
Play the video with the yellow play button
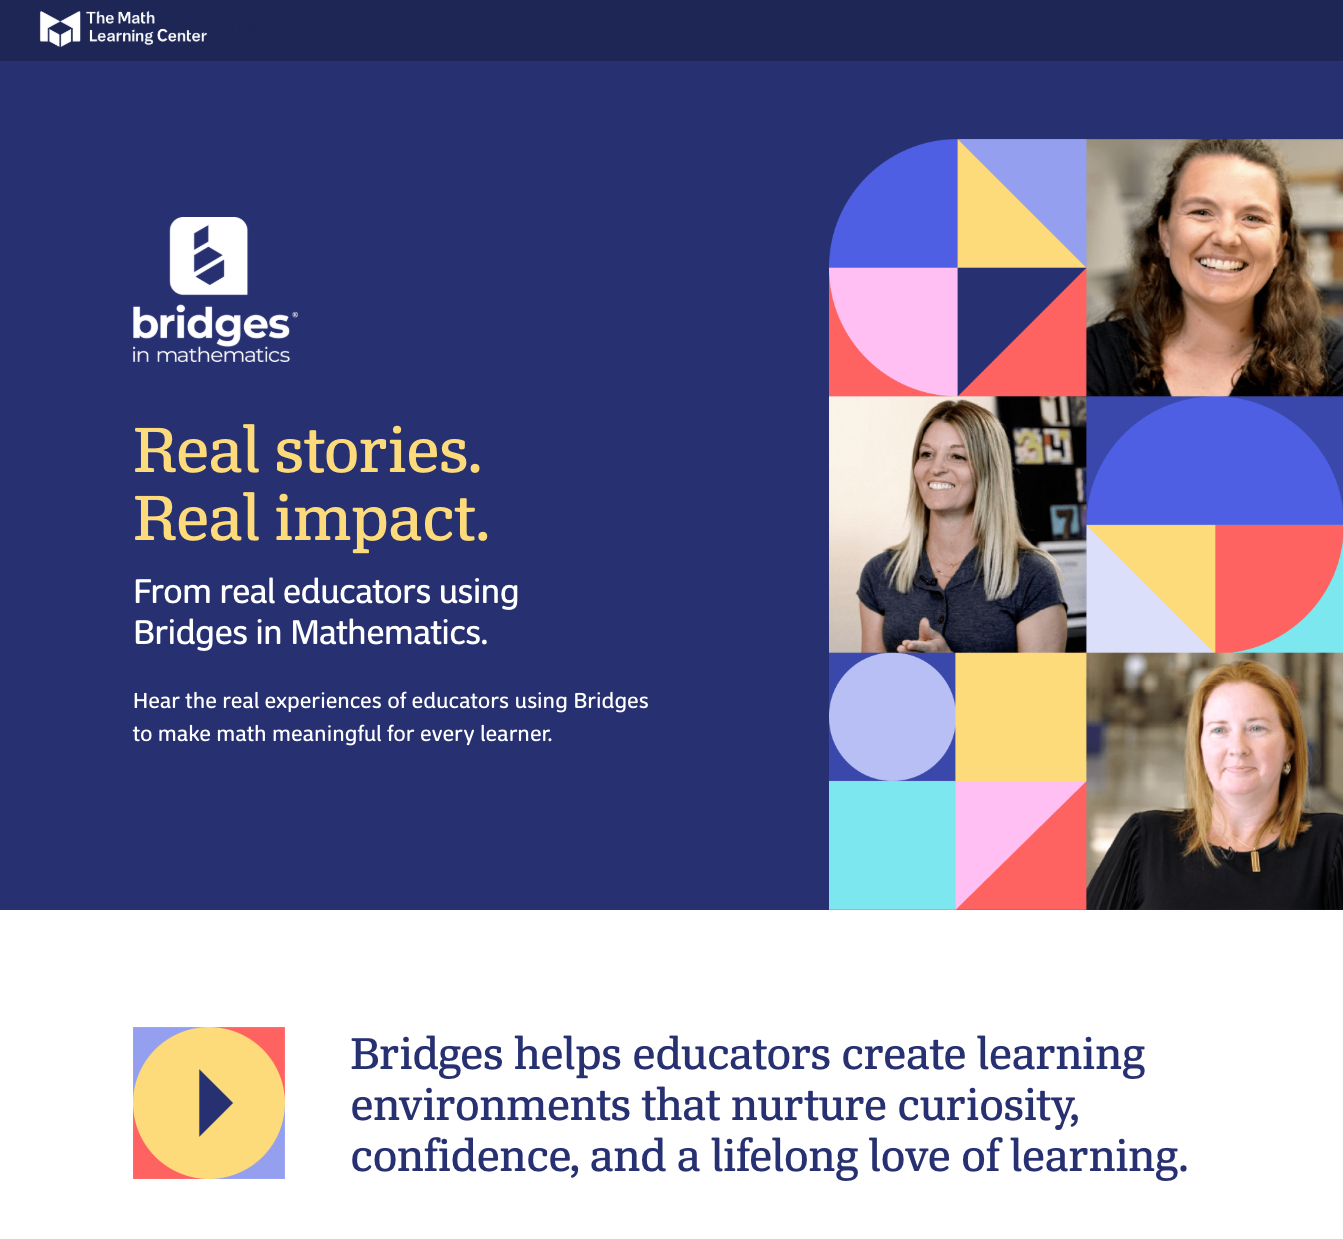click(x=209, y=1103)
